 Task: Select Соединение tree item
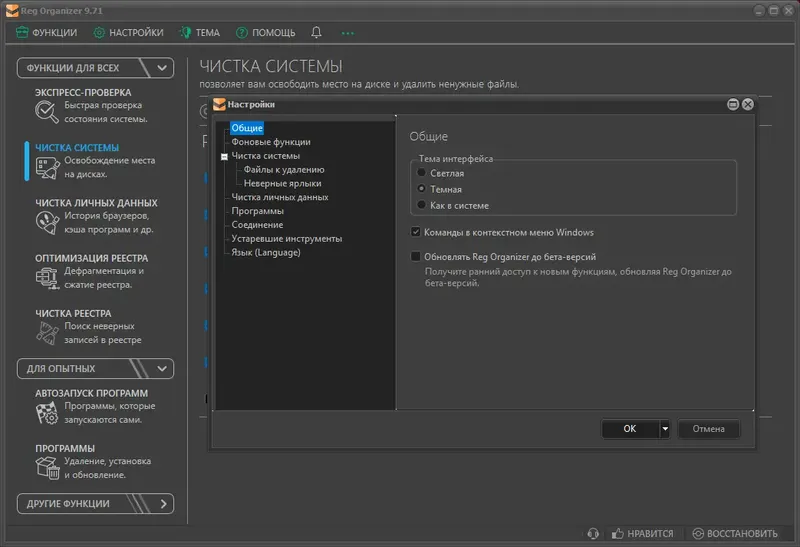(x=257, y=225)
